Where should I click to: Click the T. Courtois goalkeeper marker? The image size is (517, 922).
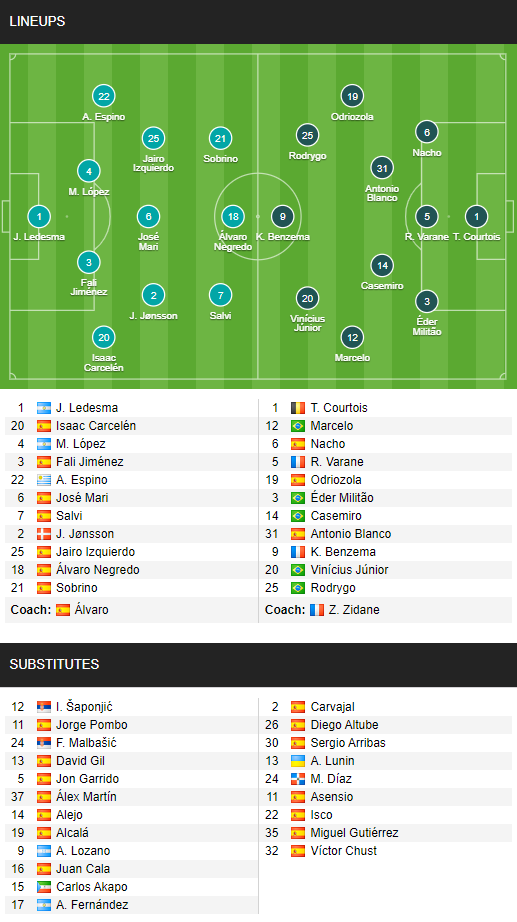(476, 216)
